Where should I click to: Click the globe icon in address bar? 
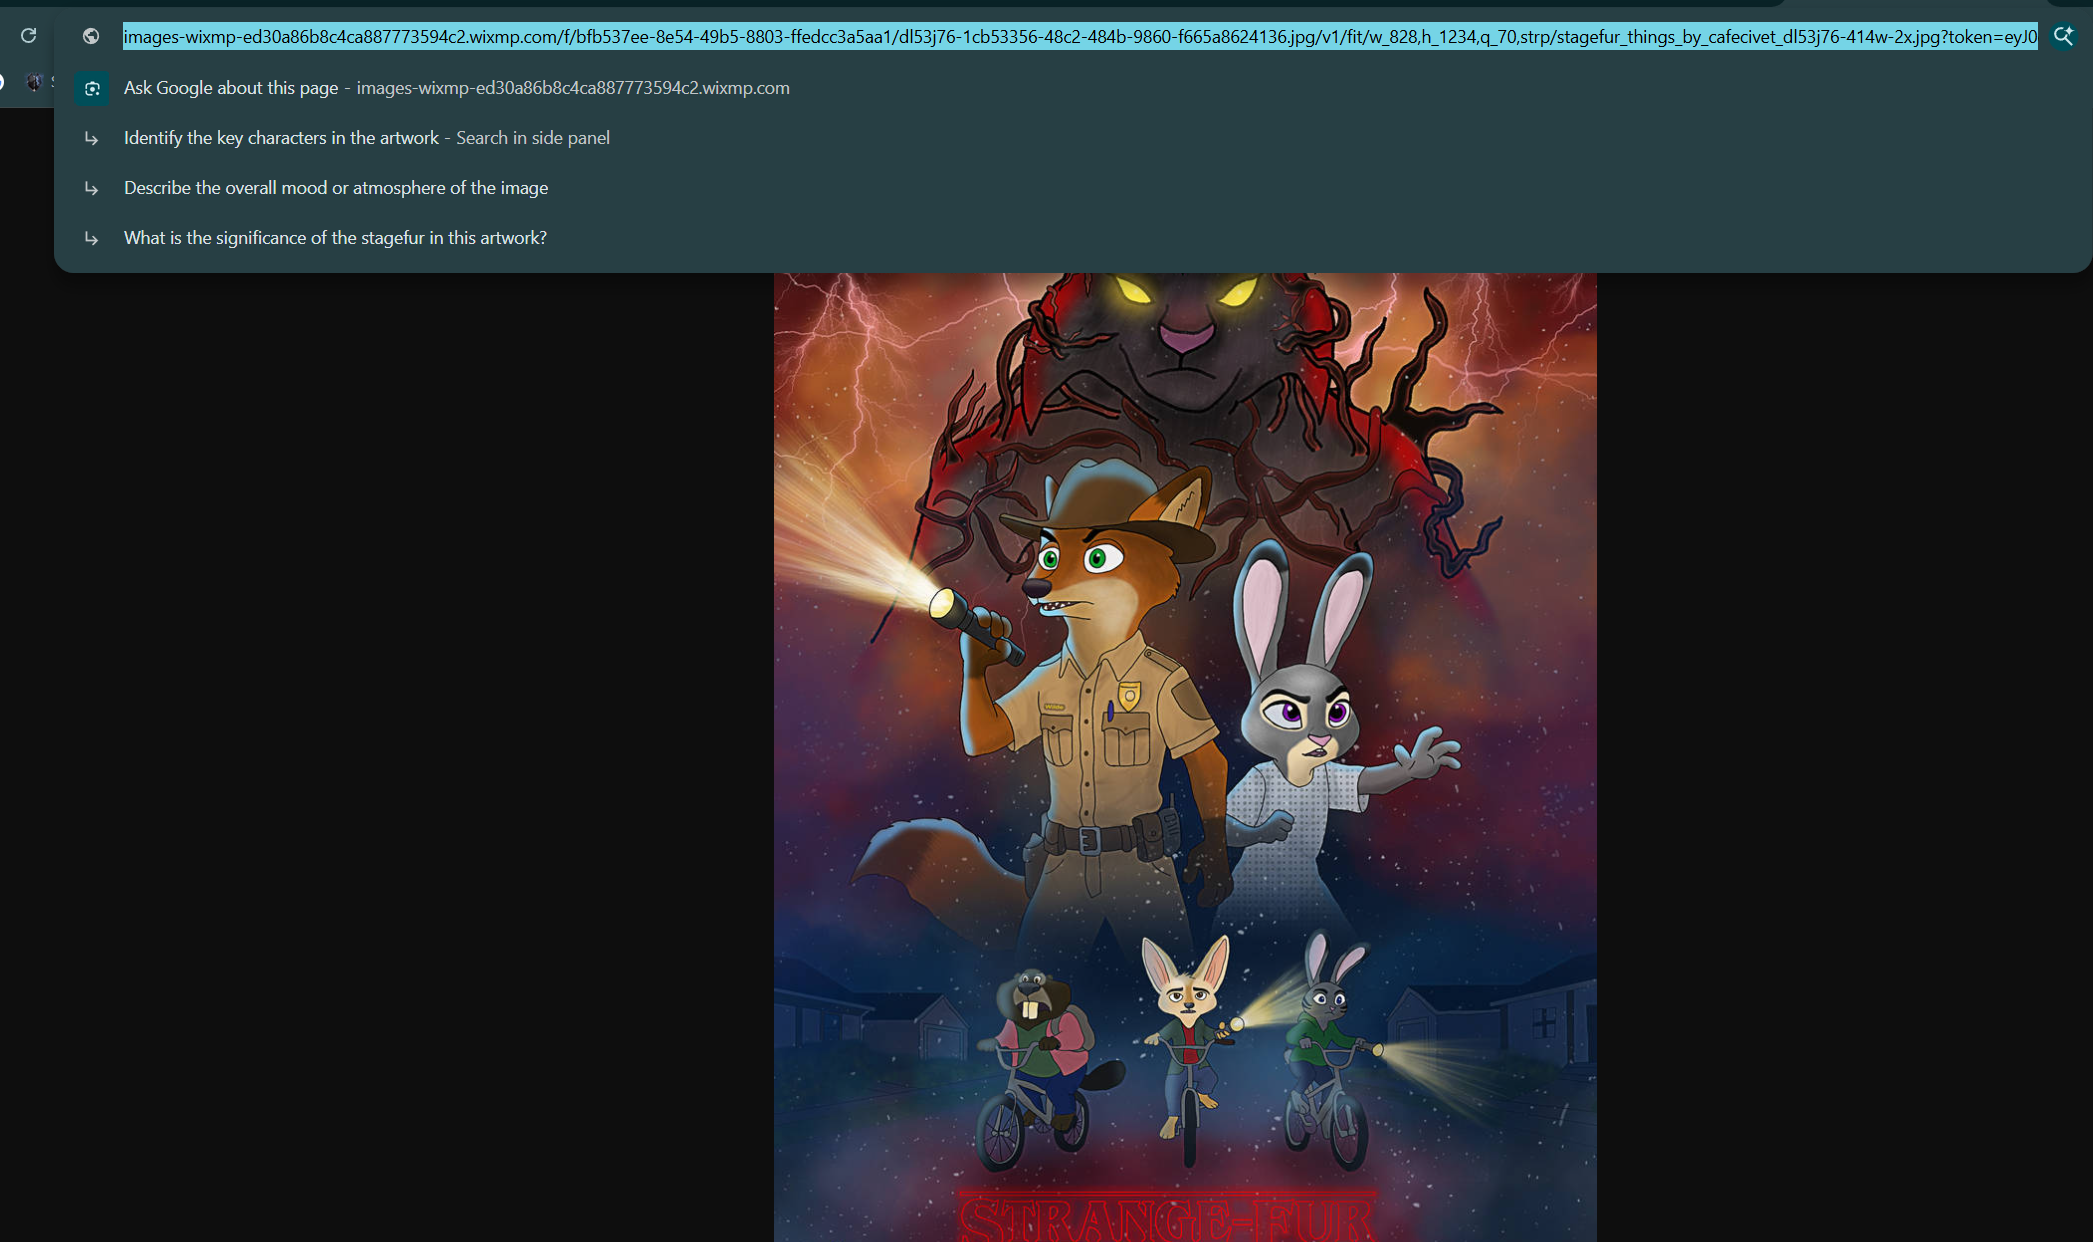(x=91, y=36)
